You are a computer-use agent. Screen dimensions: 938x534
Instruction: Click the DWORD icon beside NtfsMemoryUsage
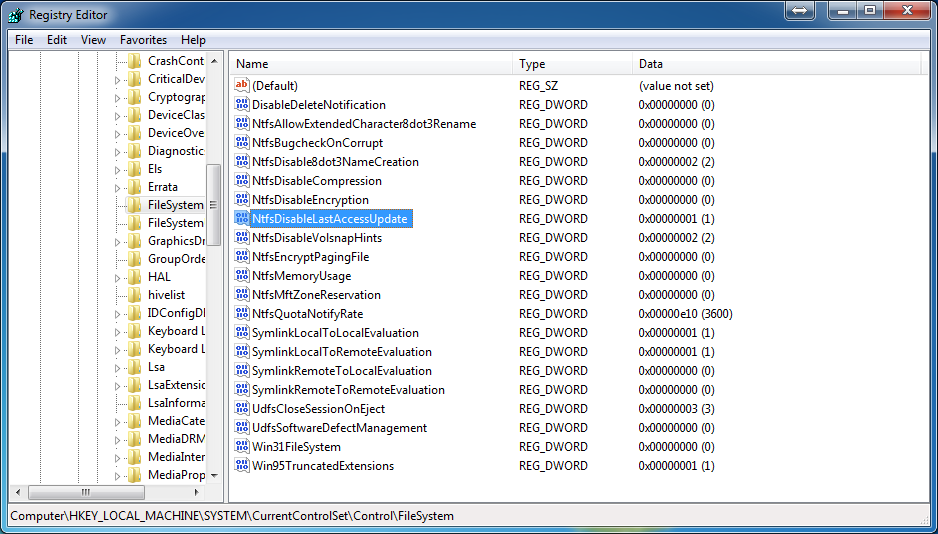tap(241, 276)
